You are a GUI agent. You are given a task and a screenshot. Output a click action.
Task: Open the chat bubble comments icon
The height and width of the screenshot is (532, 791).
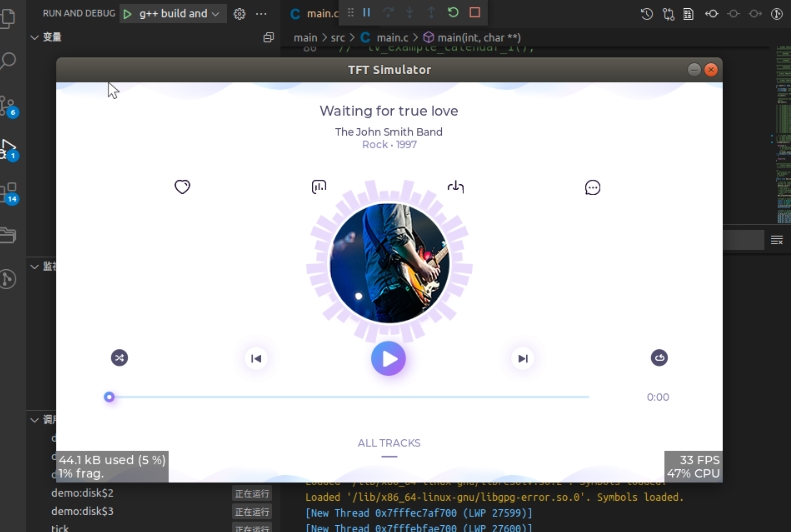592,188
